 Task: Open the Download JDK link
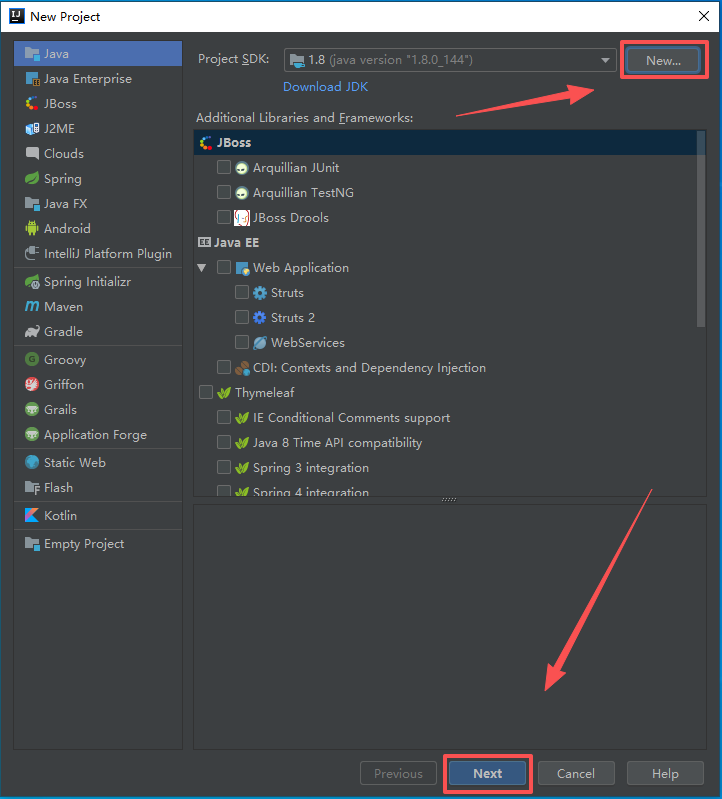coord(325,87)
